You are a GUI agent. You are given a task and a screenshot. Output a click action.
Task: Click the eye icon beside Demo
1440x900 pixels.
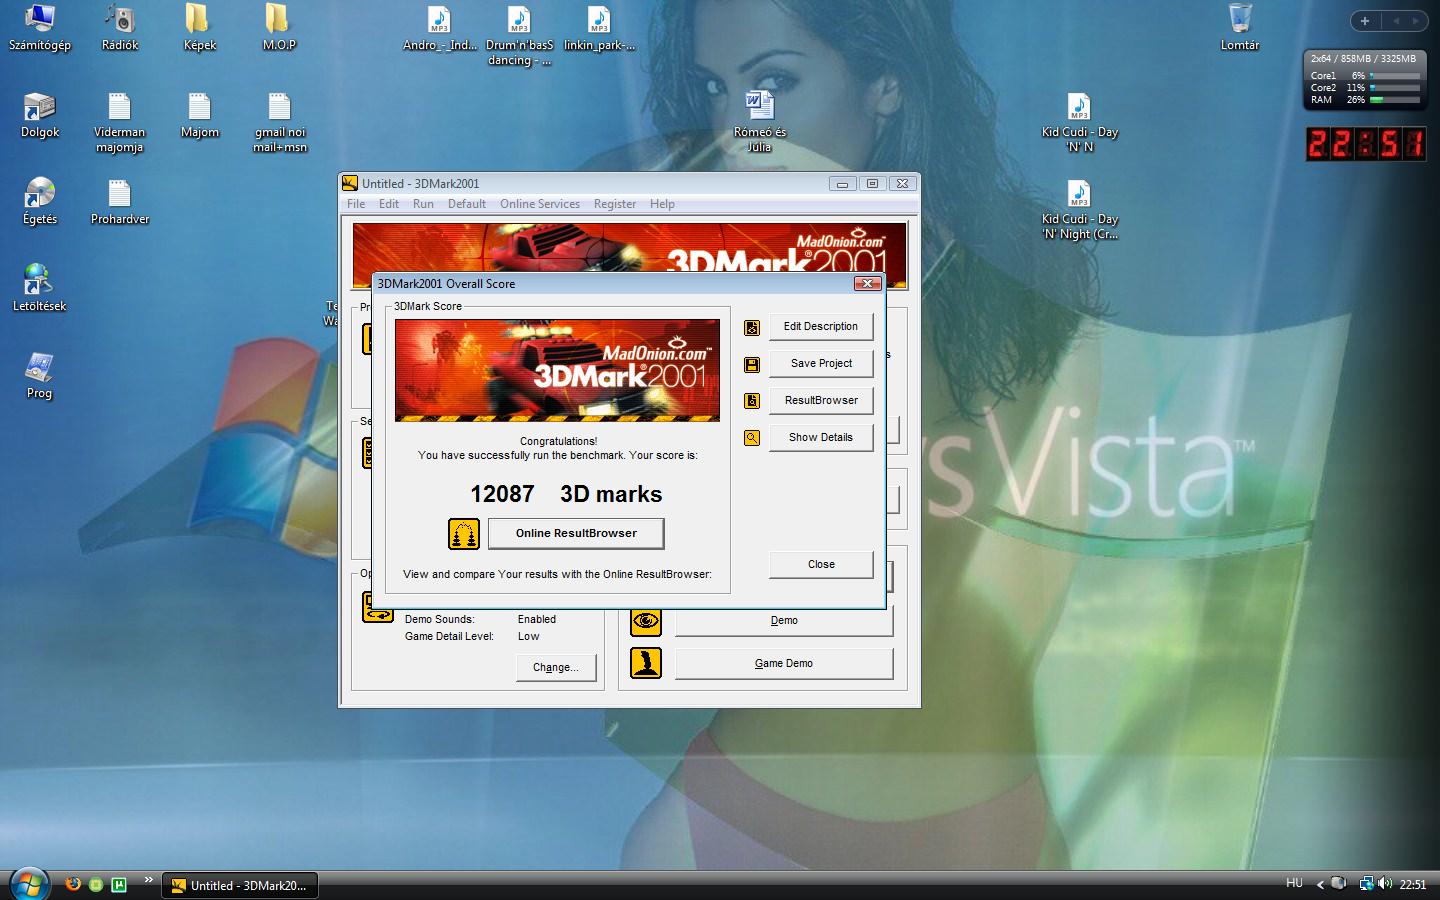(x=646, y=621)
